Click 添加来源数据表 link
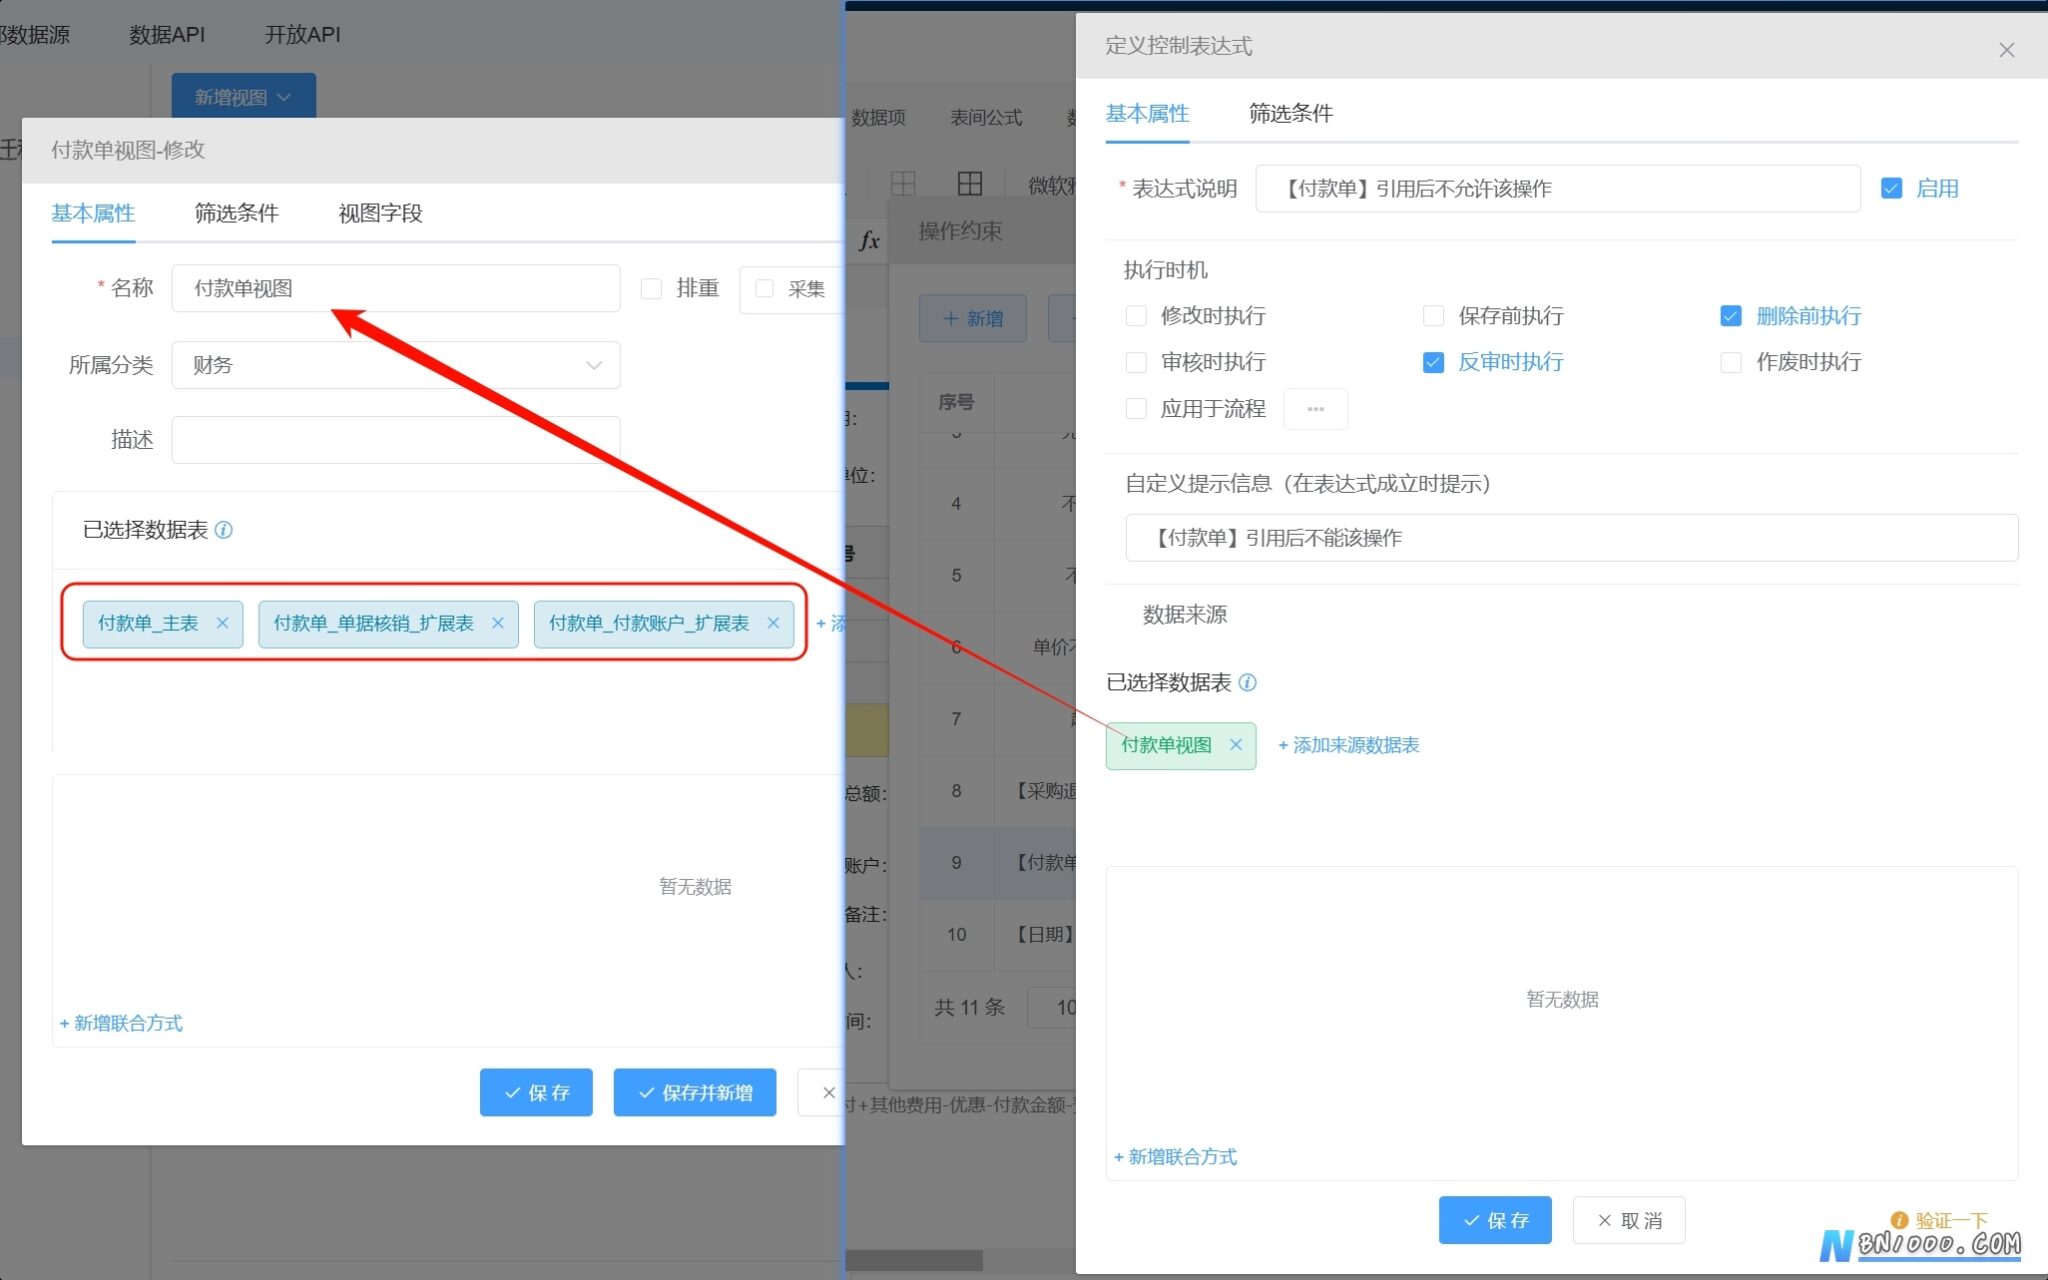This screenshot has width=2048, height=1280. (1349, 745)
